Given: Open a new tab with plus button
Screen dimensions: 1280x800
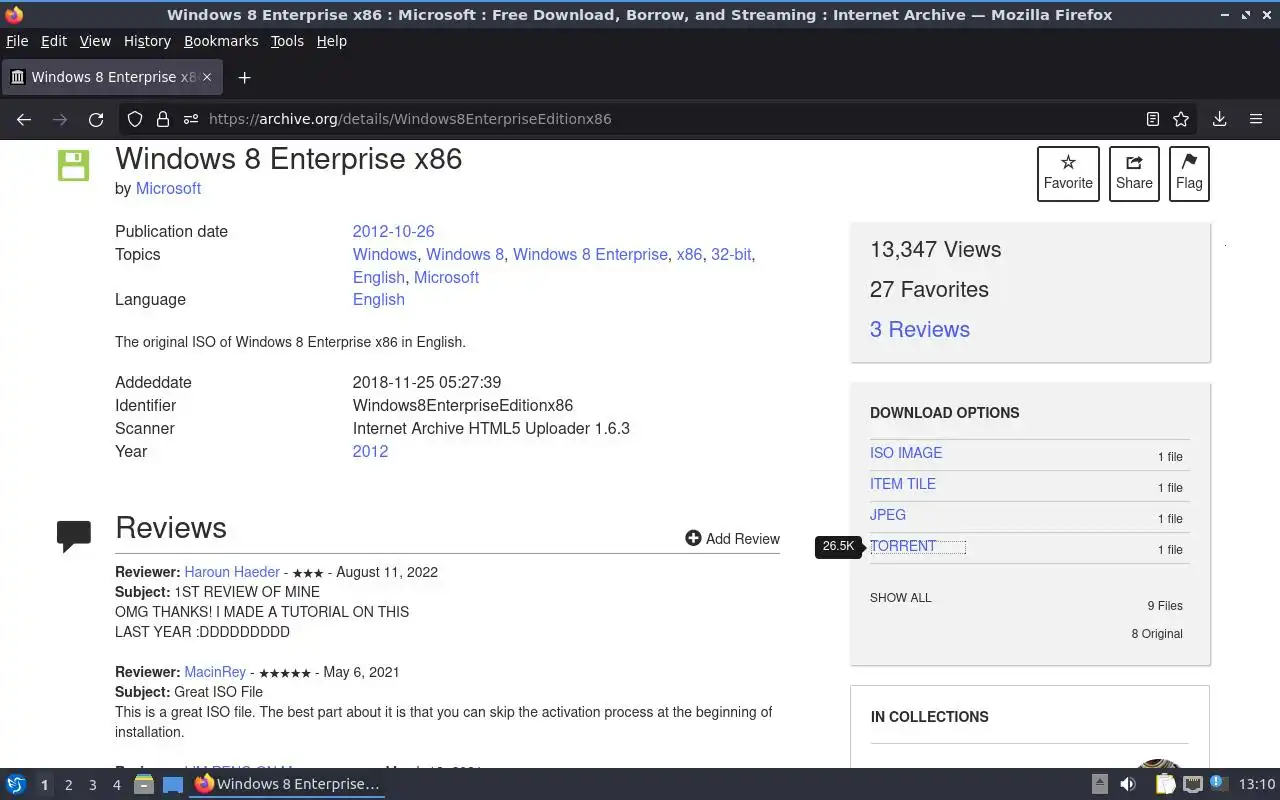Looking at the screenshot, I should tap(244, 77).
